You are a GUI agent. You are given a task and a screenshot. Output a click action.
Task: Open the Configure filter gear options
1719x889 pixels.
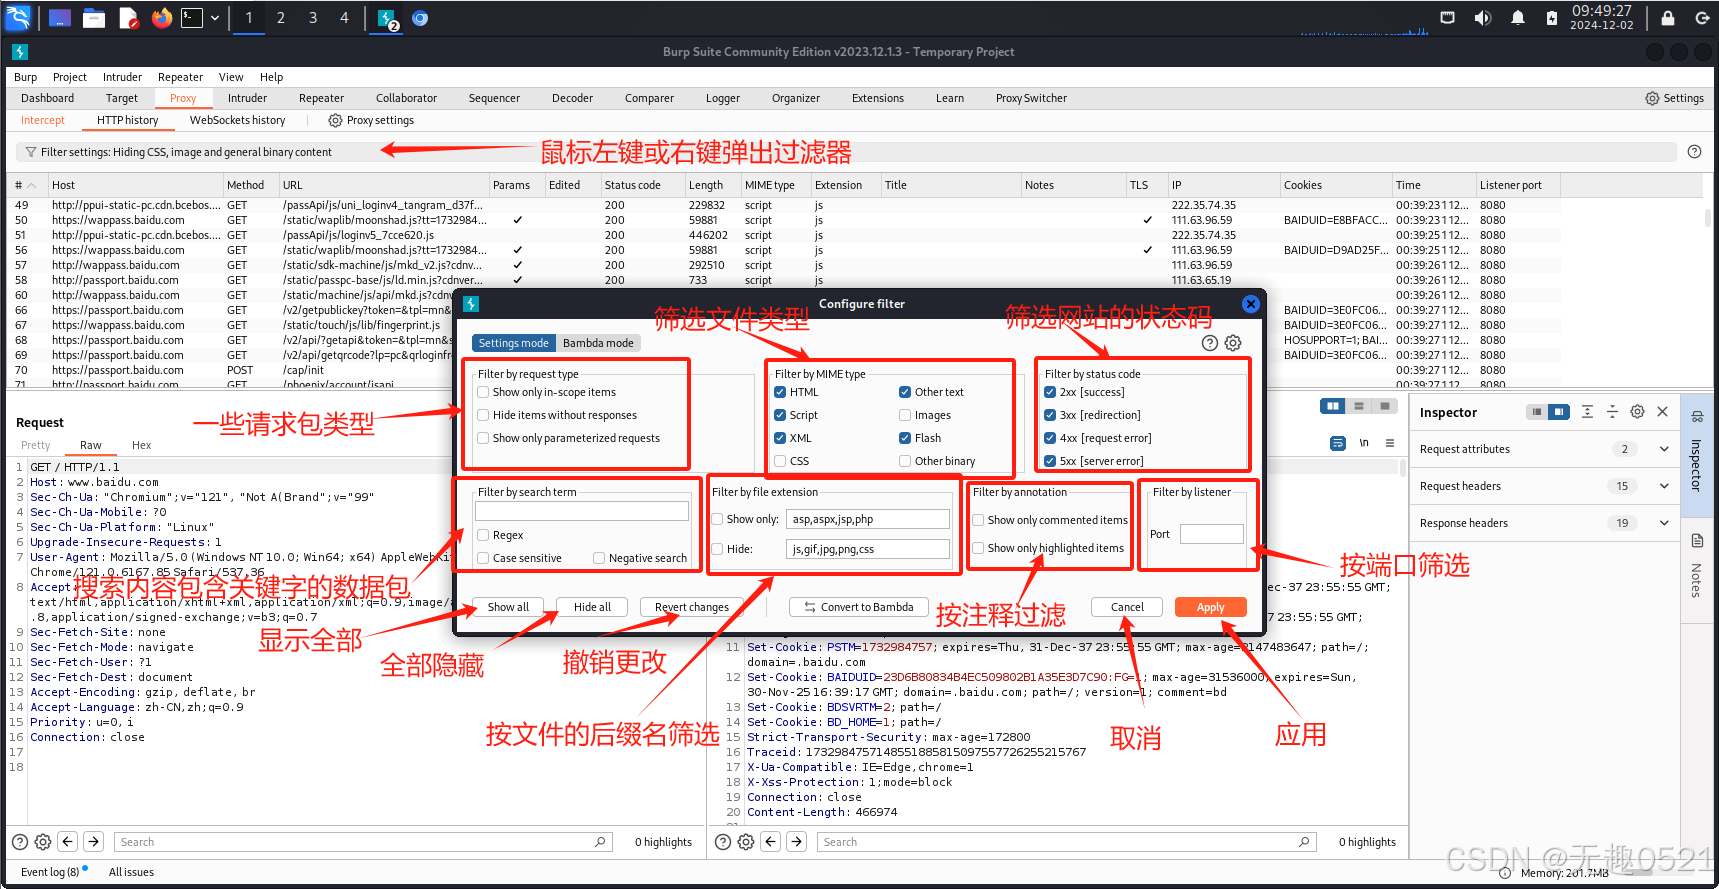(1233, 343)
